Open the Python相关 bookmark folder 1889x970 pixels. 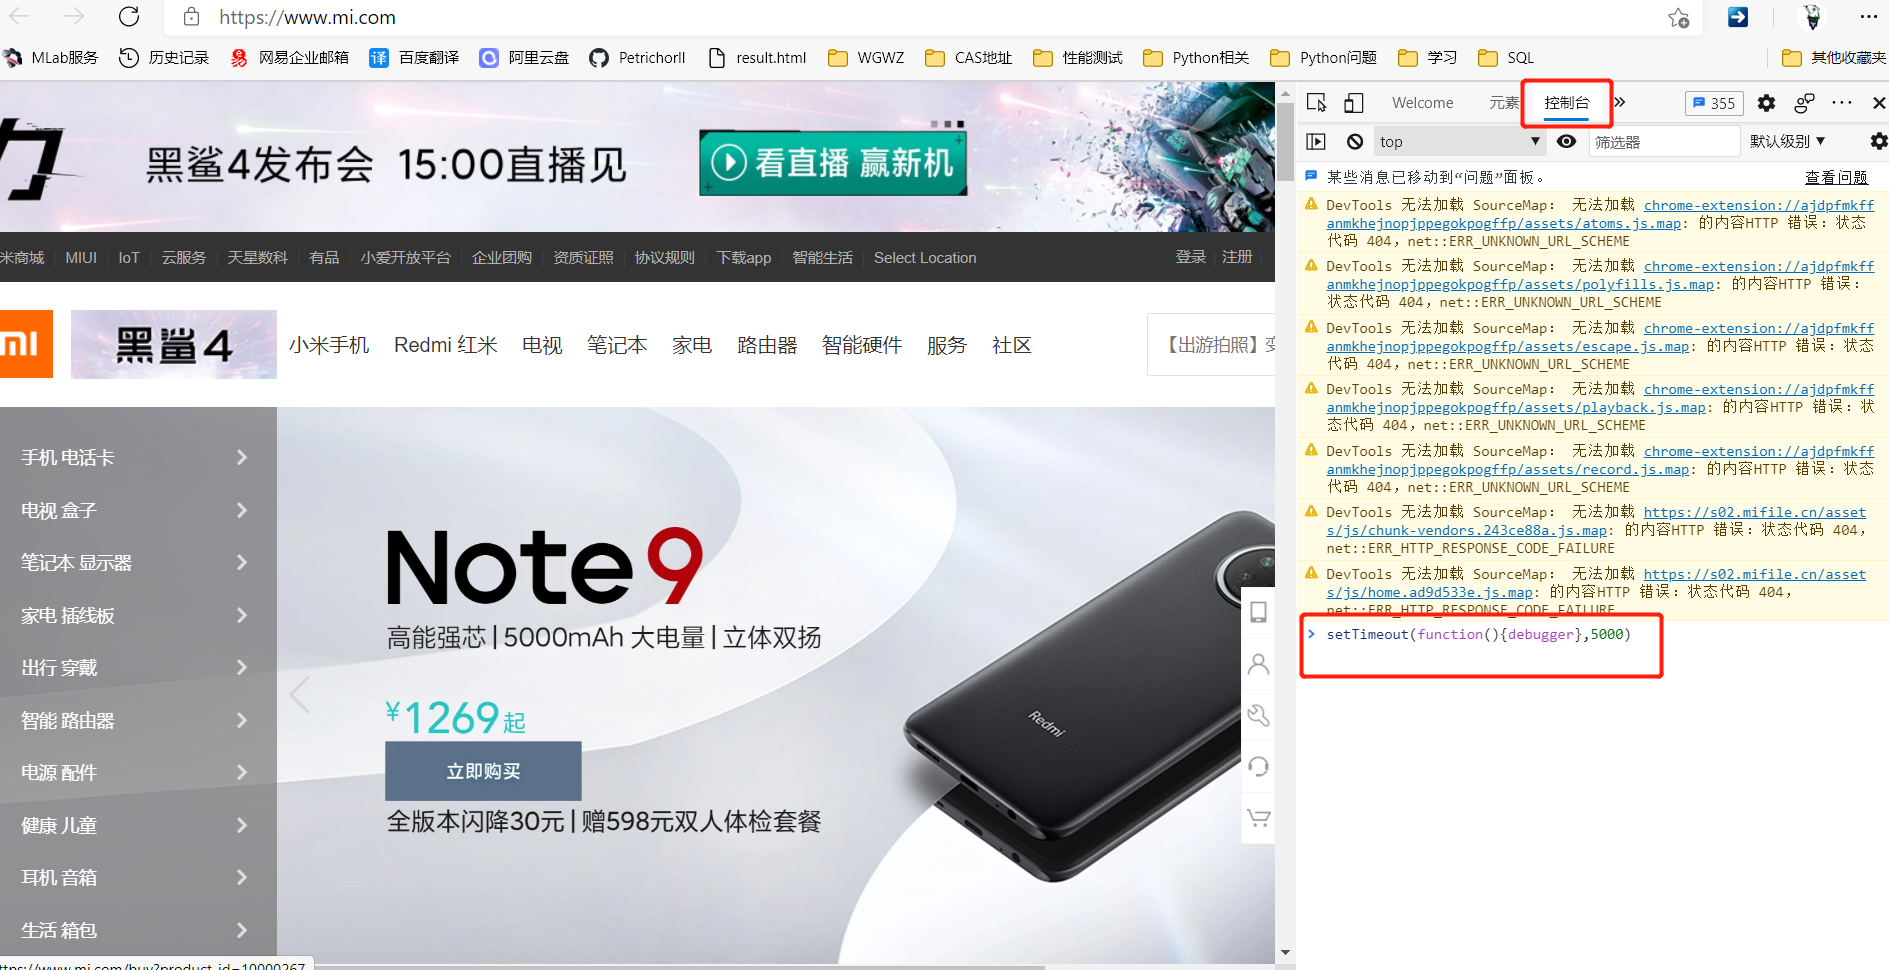coord(1196,58)
